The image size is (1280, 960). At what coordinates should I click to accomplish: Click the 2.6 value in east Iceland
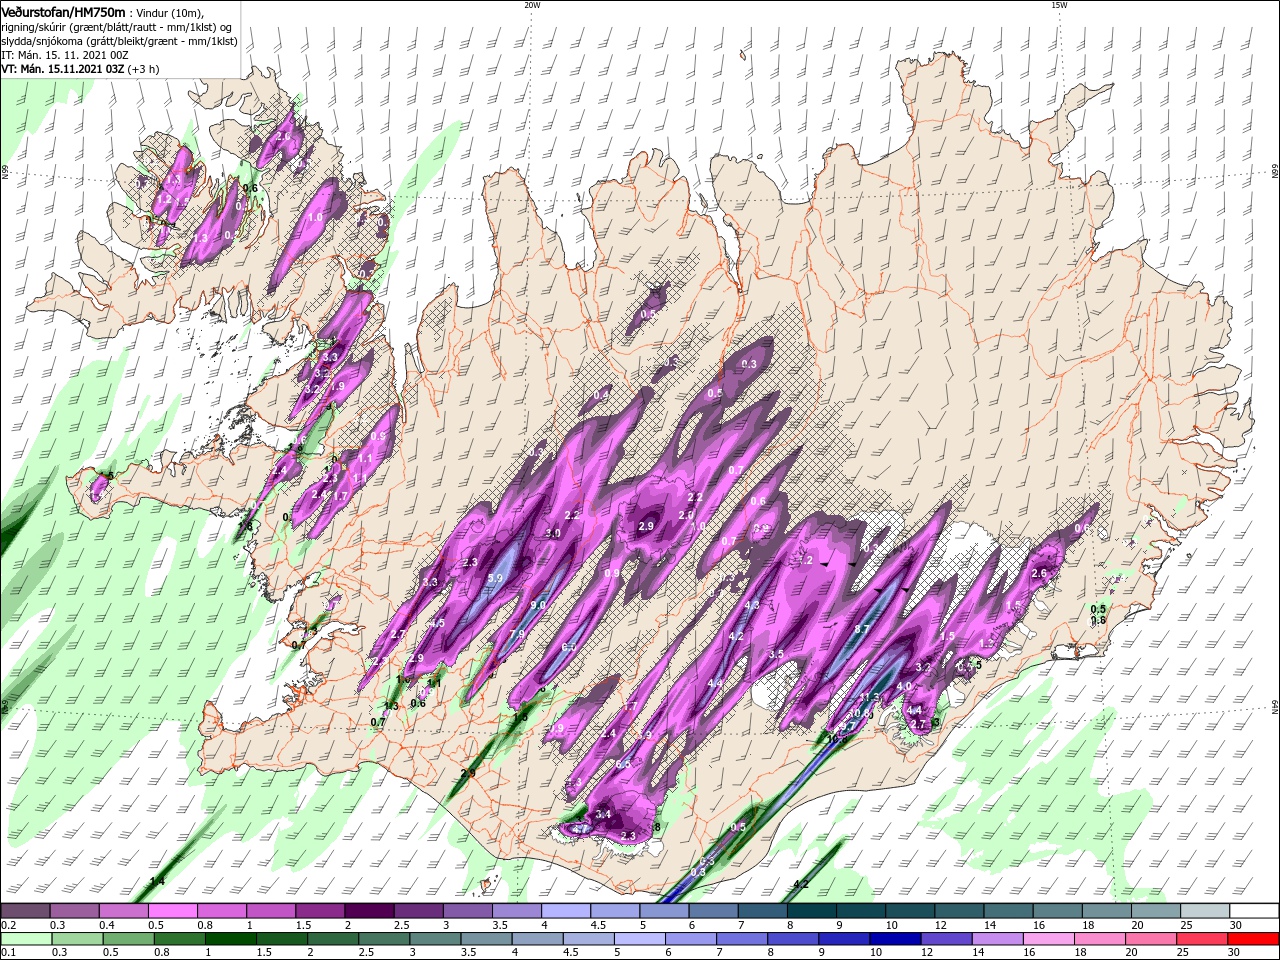click(1039, 574)
